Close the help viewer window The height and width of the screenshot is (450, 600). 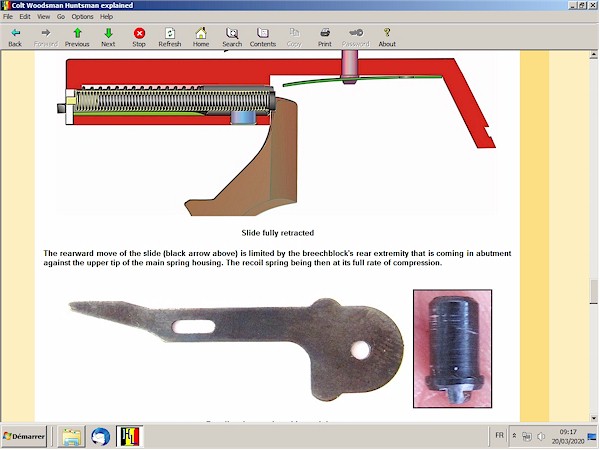[x=592, y=5]
